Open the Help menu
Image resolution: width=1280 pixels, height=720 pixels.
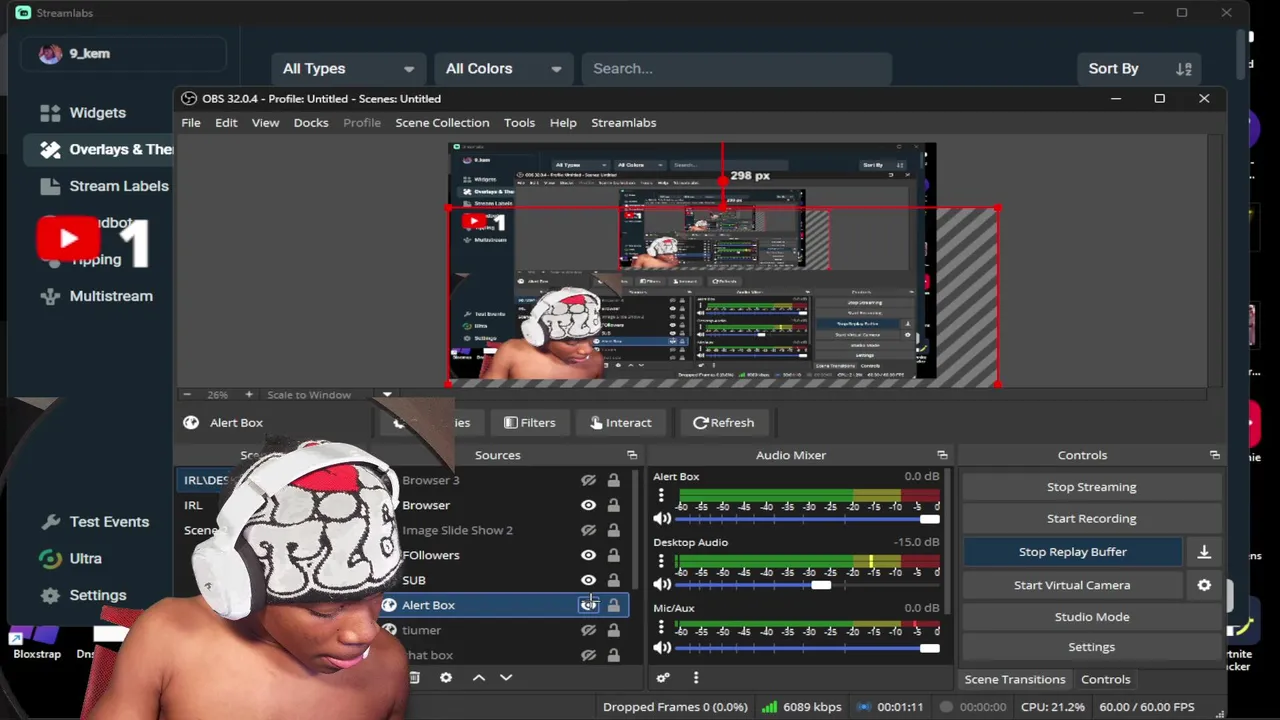(563, 123)
